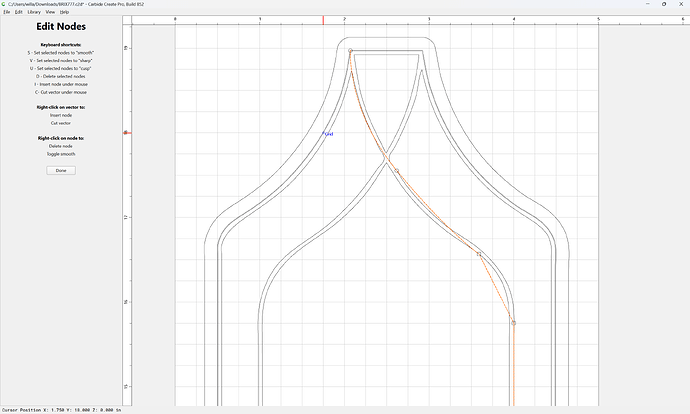
Task: Click the blue Grid label on the canvas
Action: 329,134
